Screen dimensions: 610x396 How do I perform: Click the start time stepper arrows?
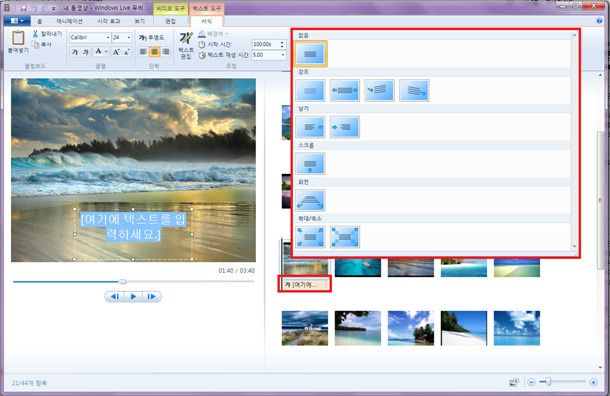coord(282,44)
